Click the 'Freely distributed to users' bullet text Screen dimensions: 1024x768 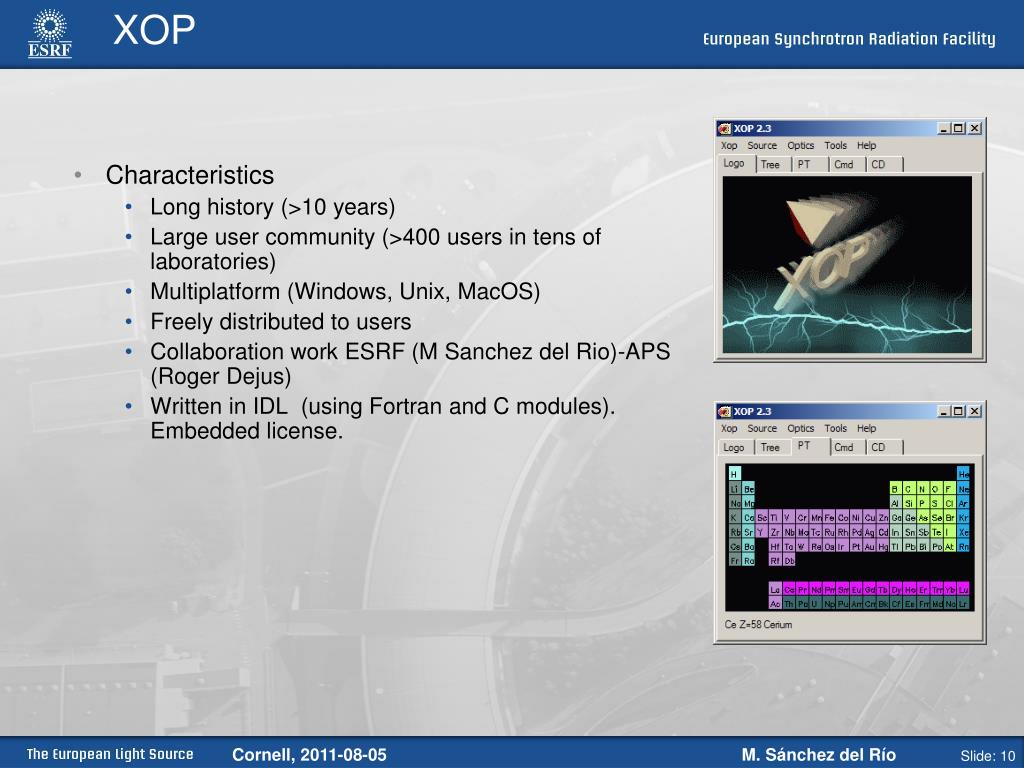[281, 321]
